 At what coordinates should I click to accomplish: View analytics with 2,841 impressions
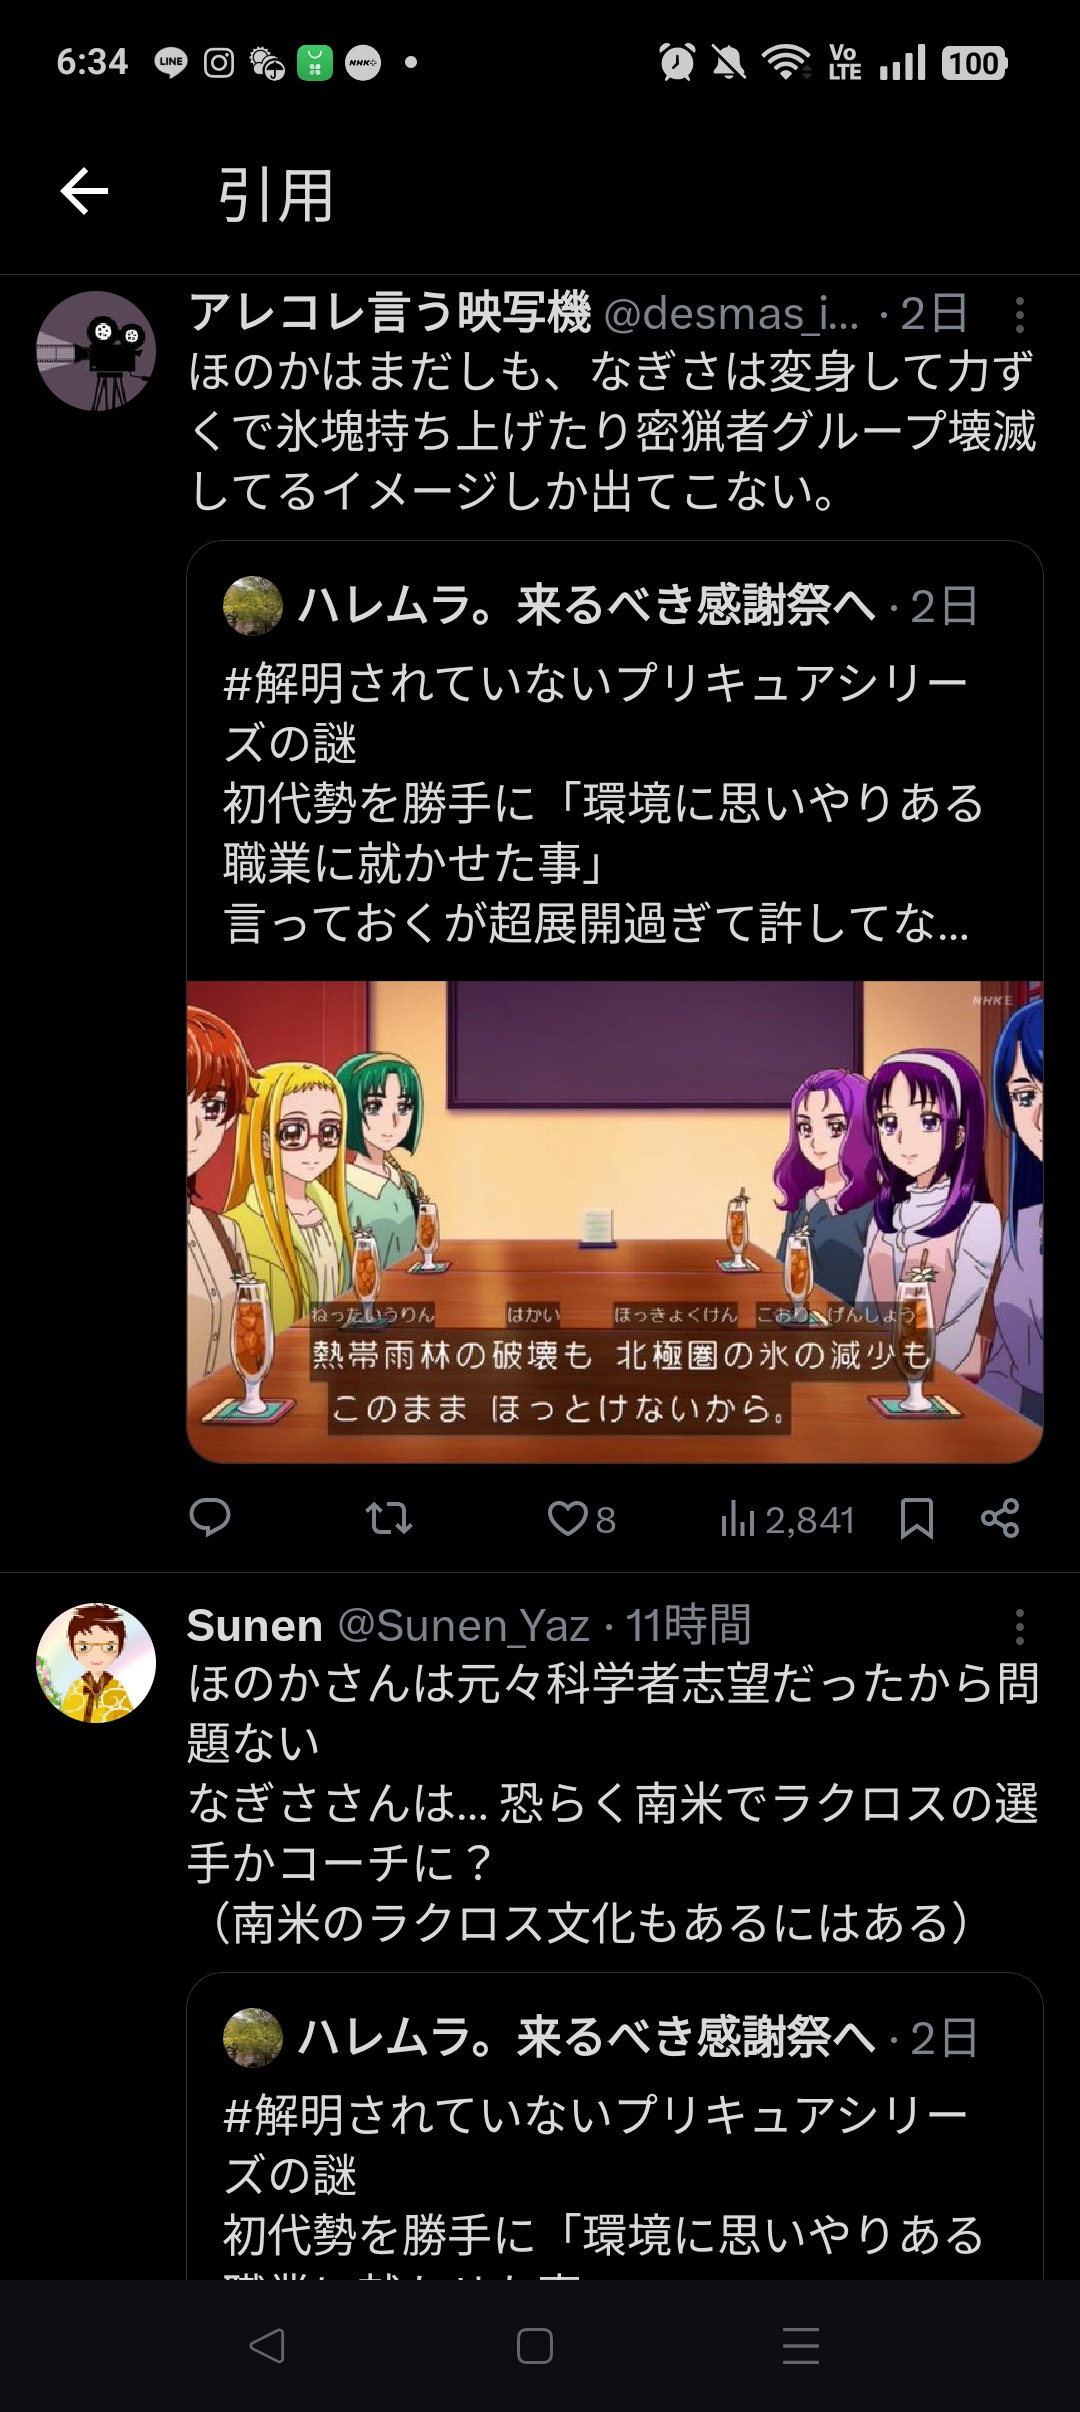(x=787, y=1520)
